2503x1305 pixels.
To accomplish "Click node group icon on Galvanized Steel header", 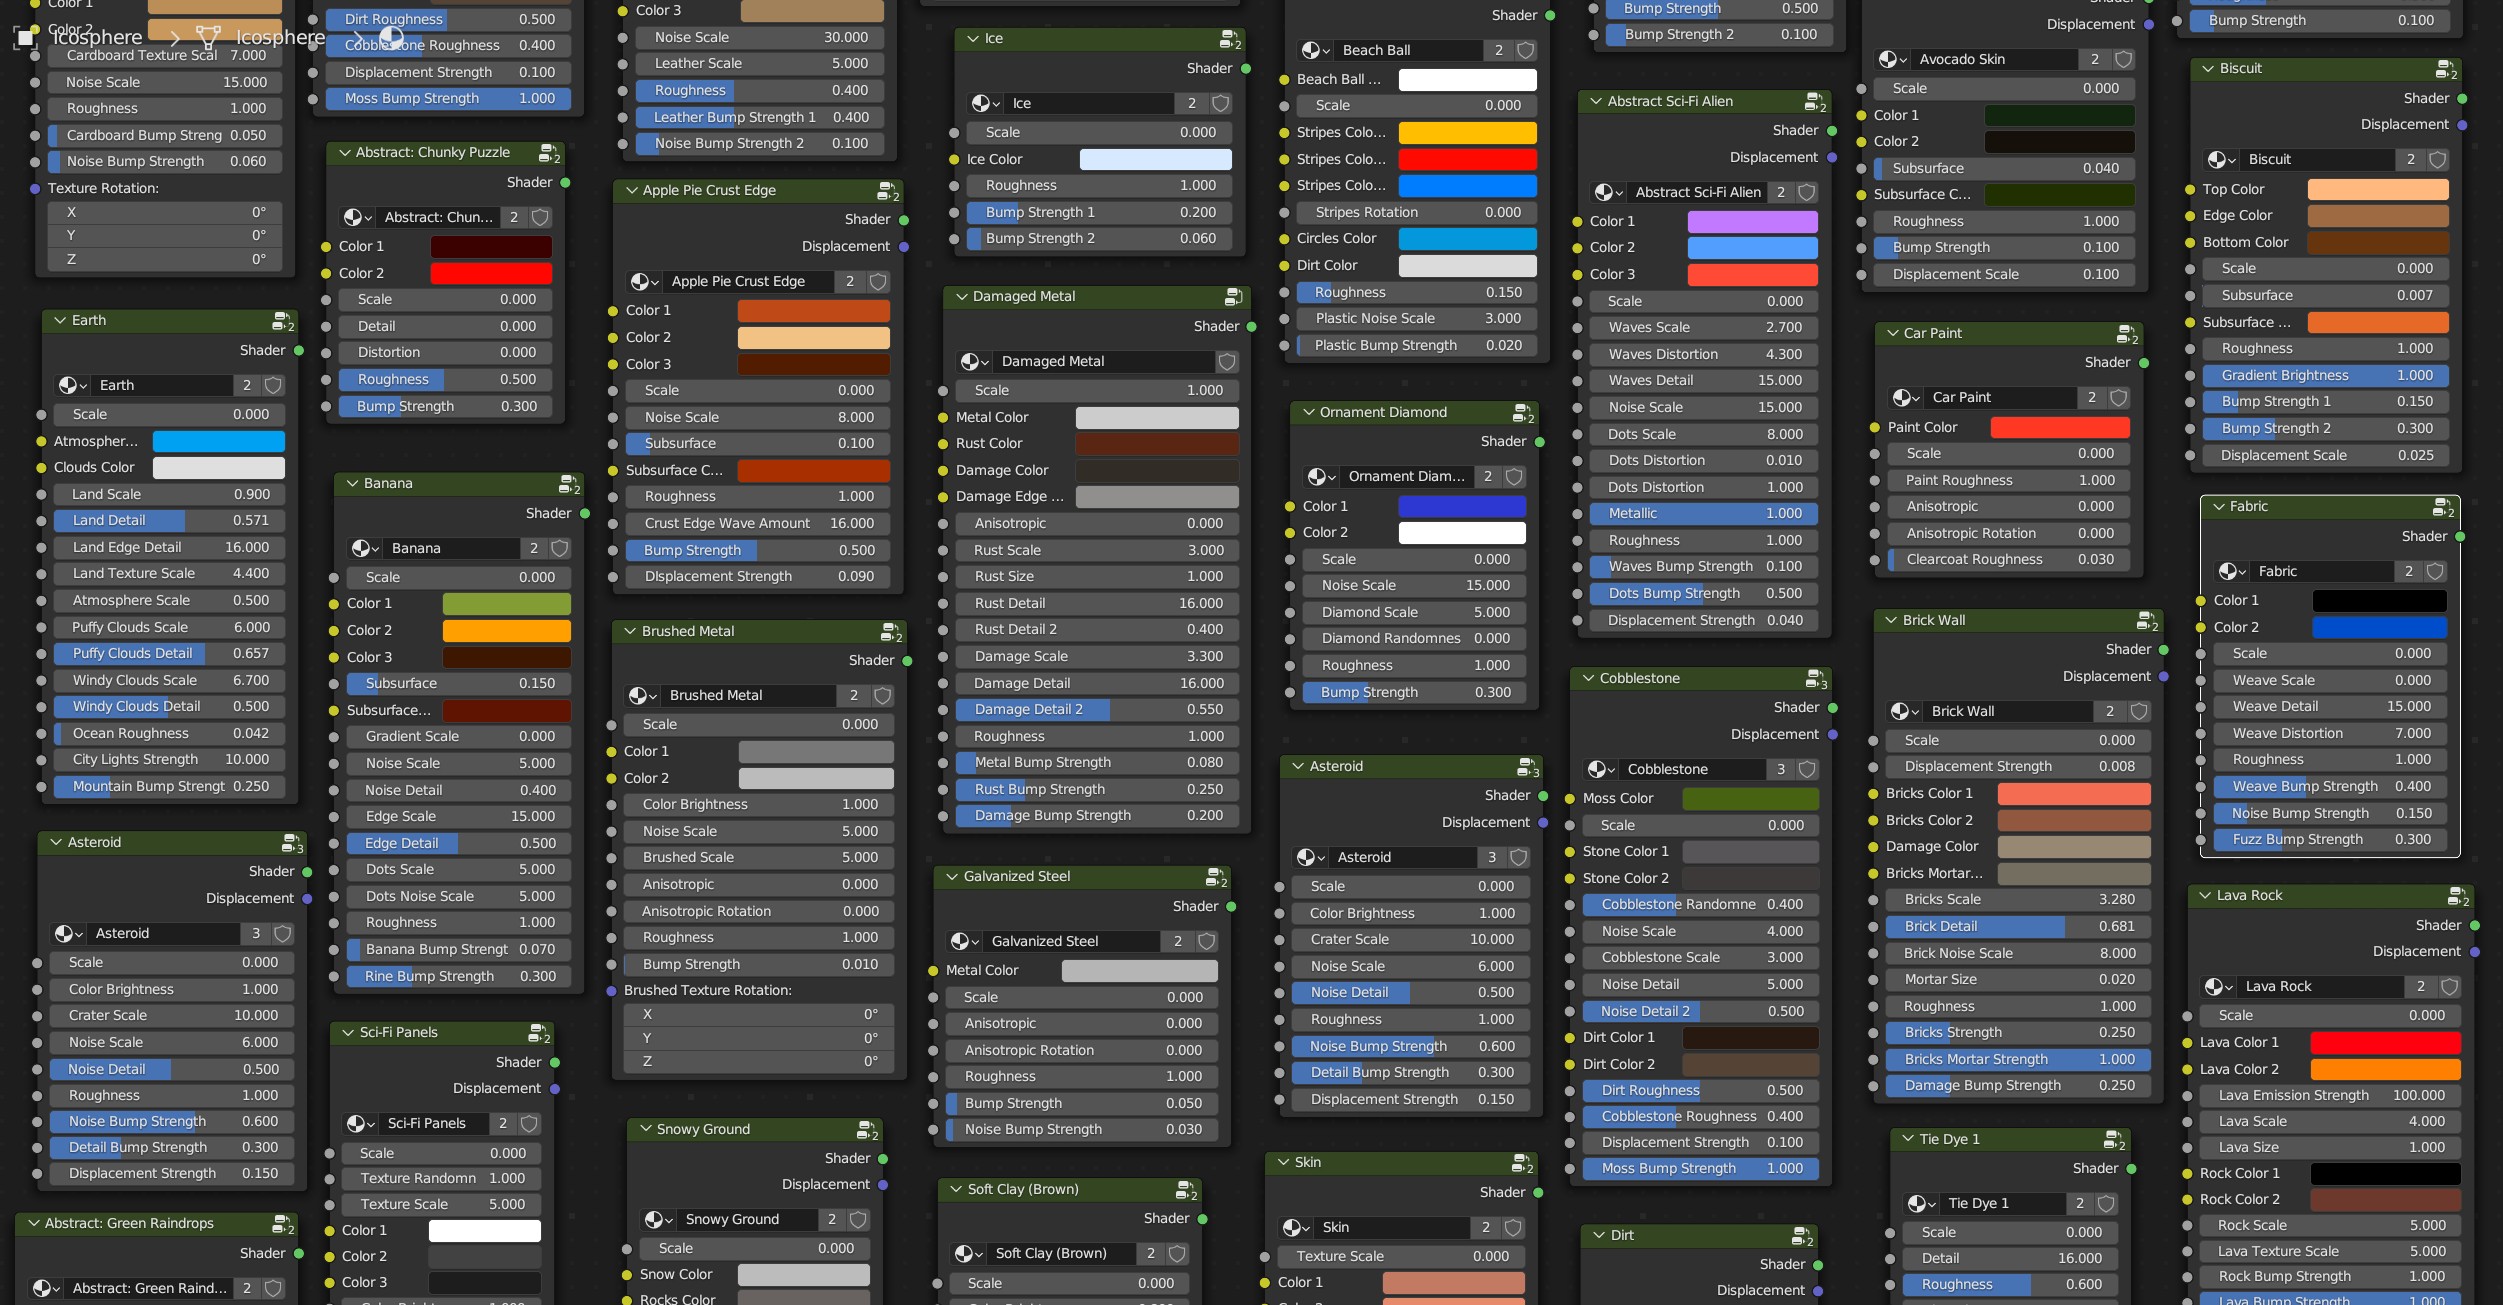I will pos(1215,878).
